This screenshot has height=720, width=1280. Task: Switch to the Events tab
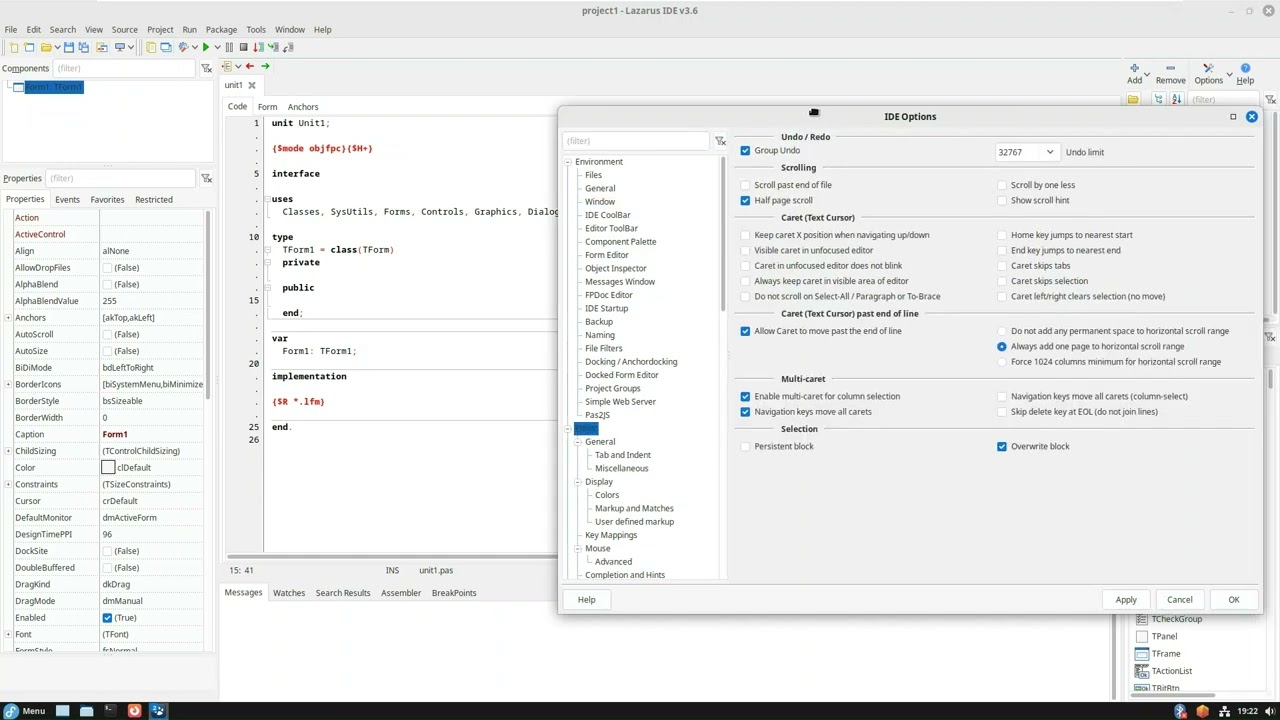click(67, 199)
